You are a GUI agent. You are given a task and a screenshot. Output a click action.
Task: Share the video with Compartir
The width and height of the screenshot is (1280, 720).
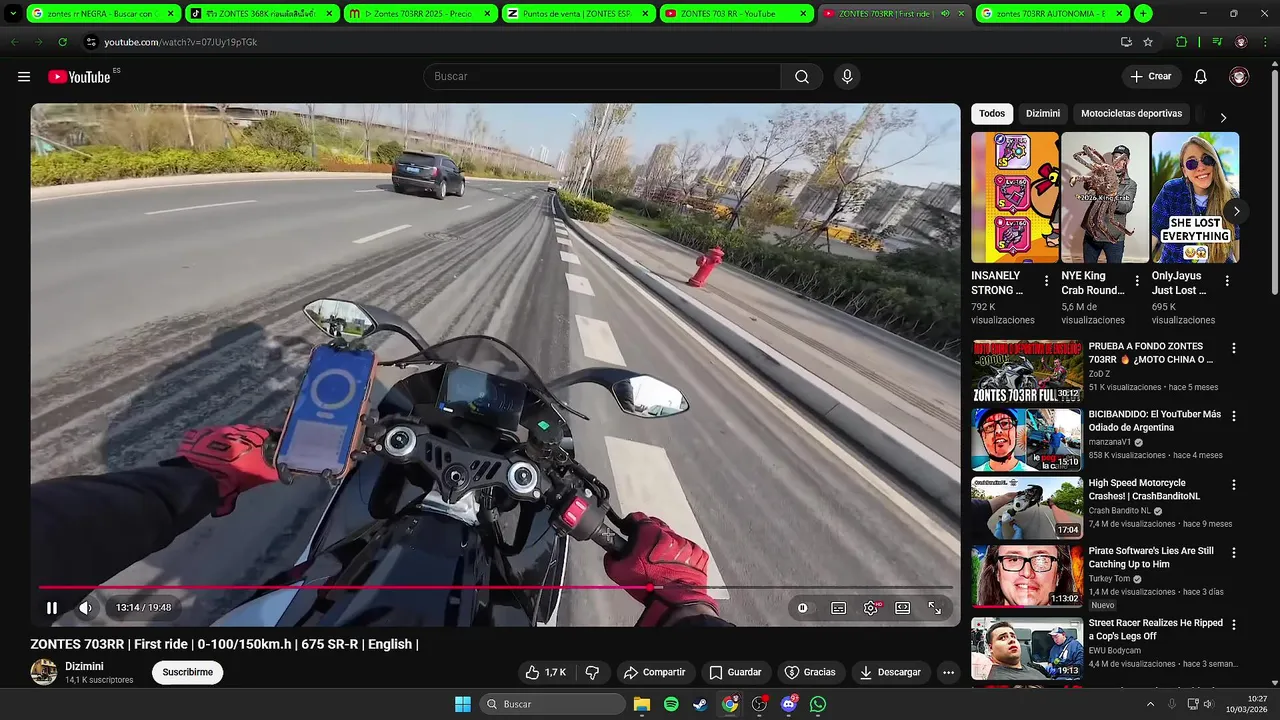[654, 672]
